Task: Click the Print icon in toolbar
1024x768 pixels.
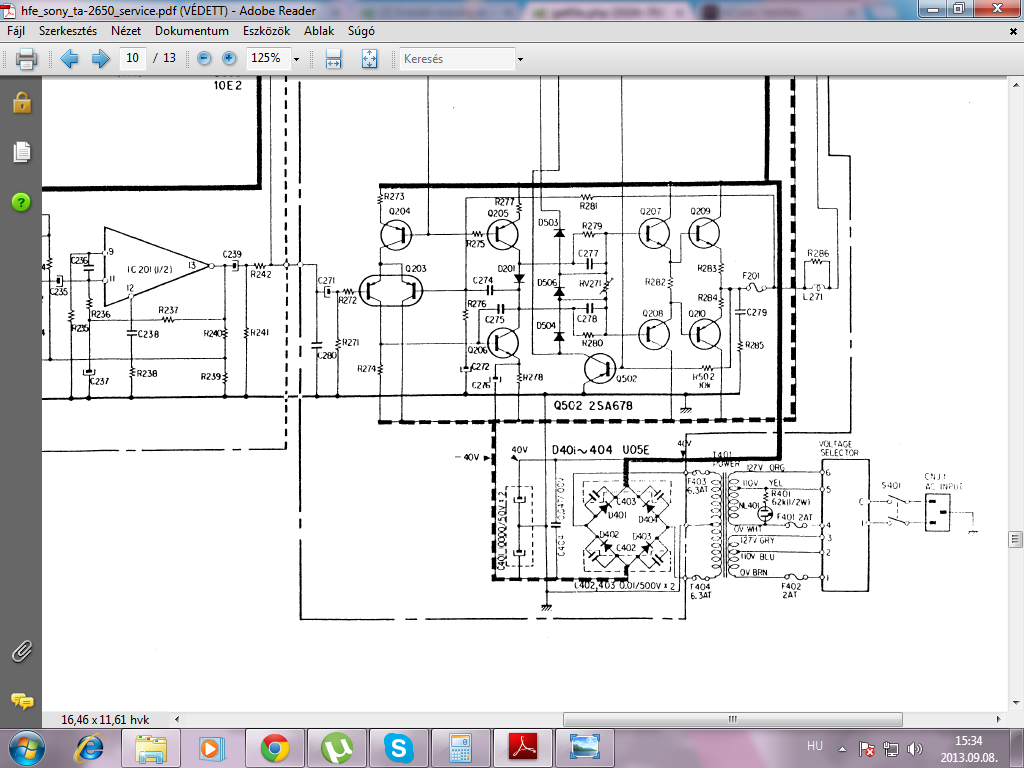Action: click(27, 59)
